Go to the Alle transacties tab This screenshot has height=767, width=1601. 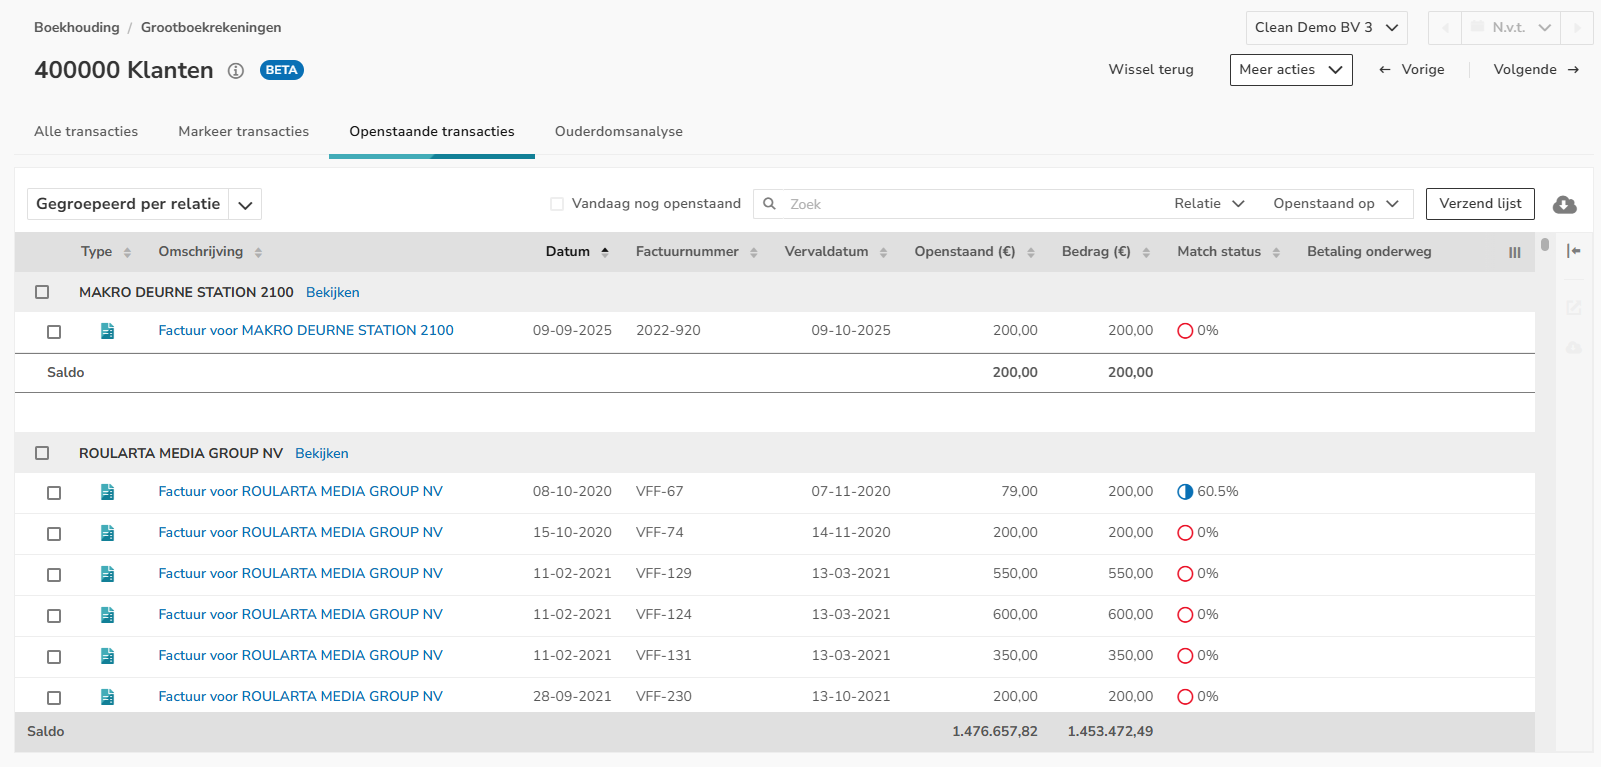pos(86,132)
